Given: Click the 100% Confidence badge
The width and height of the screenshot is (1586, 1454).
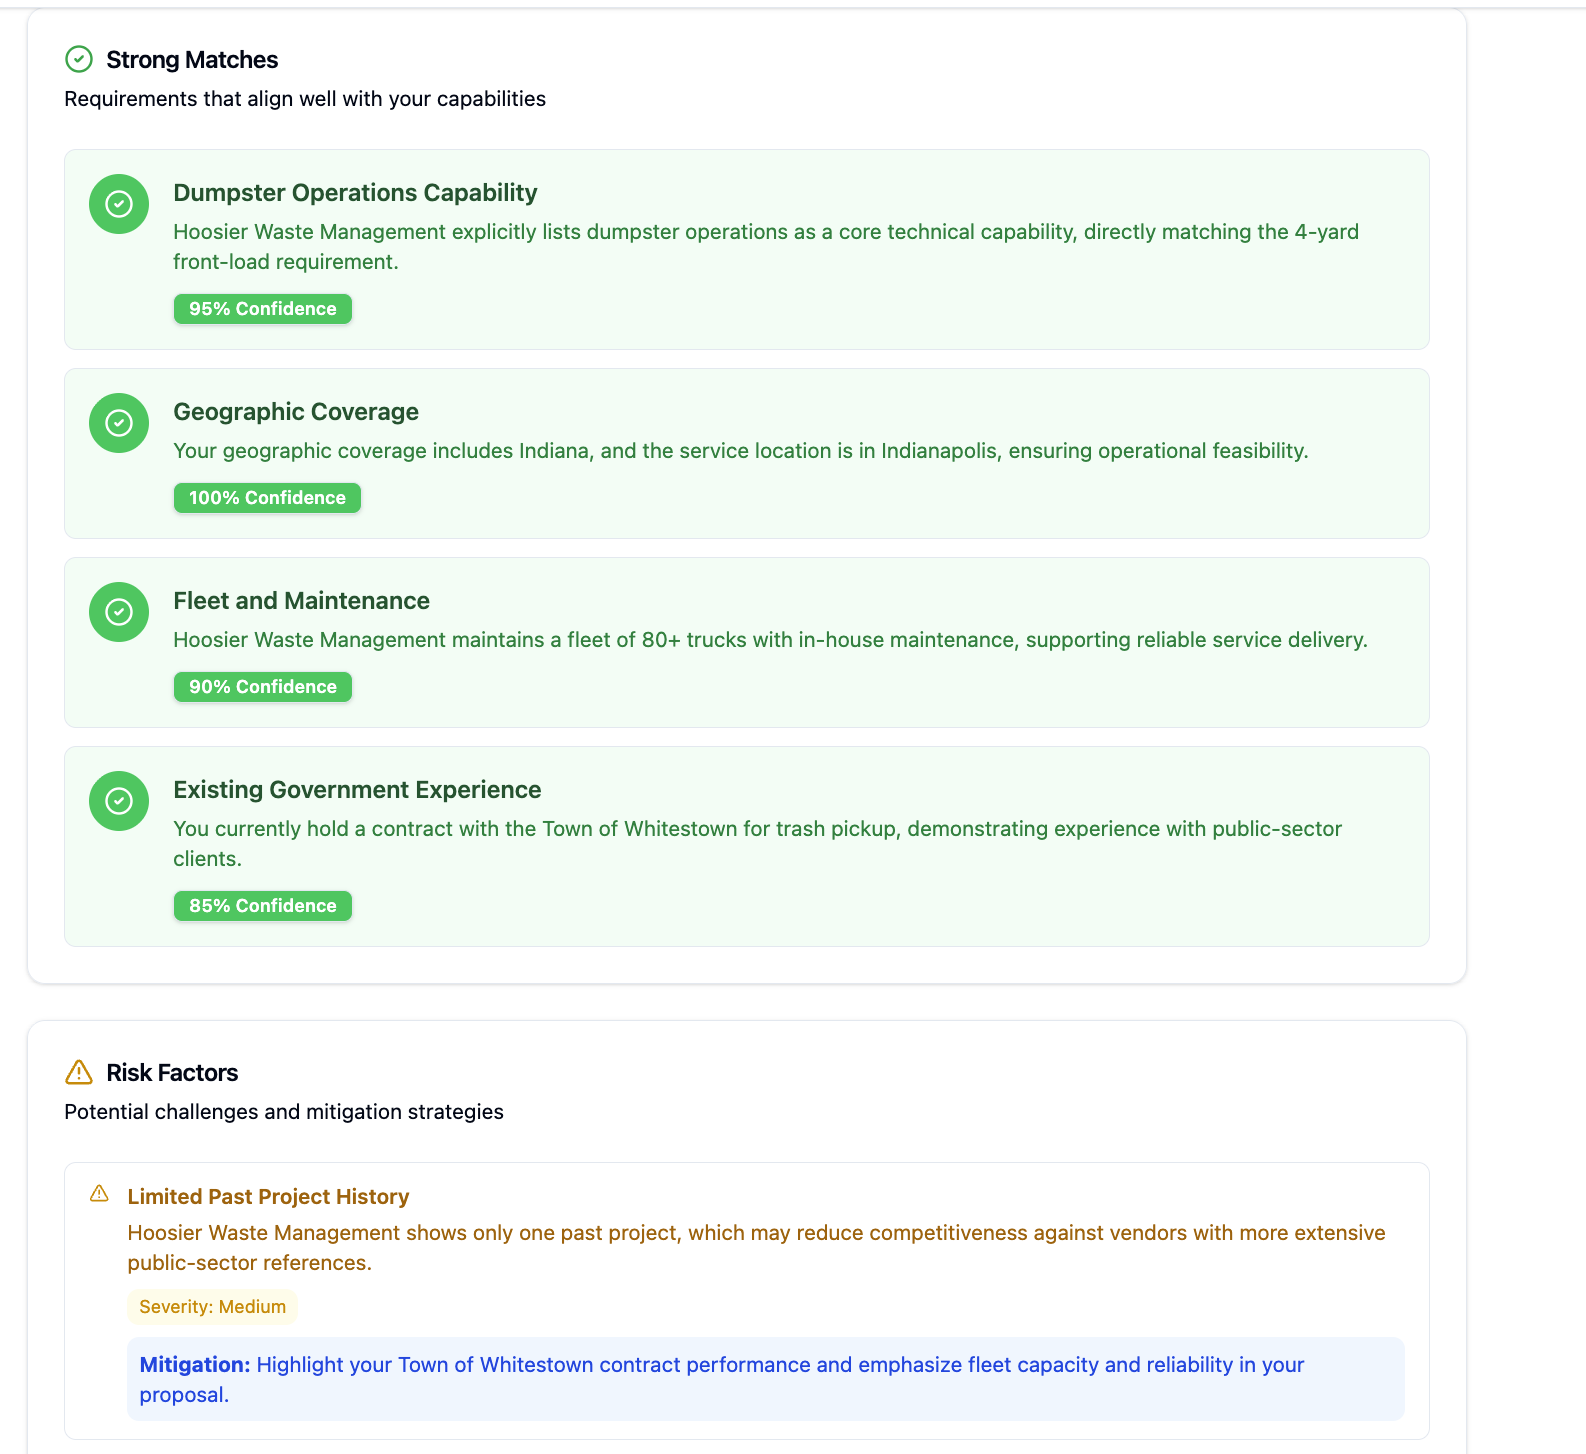Looking at the screenshot, I should (x=267, y=498).
